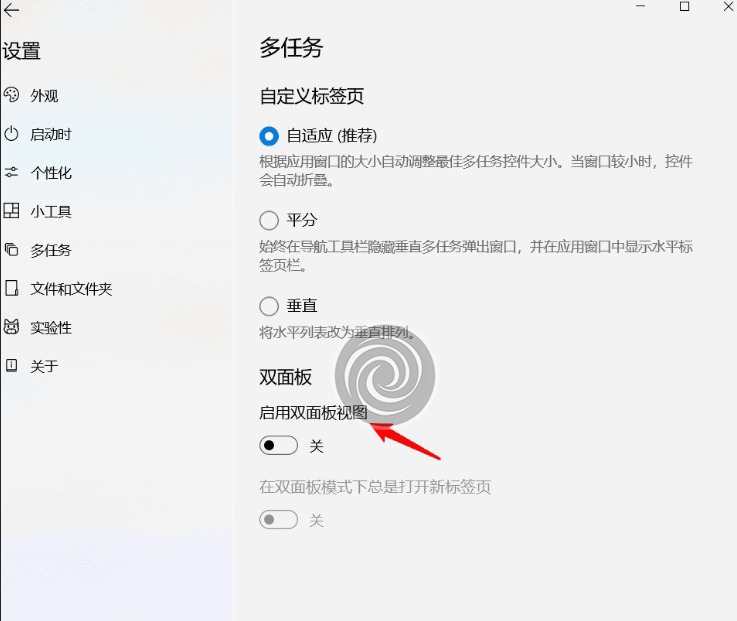
Task: Choose the 平分 radio button
Action: pyautogui.click(x=269, y=220)
